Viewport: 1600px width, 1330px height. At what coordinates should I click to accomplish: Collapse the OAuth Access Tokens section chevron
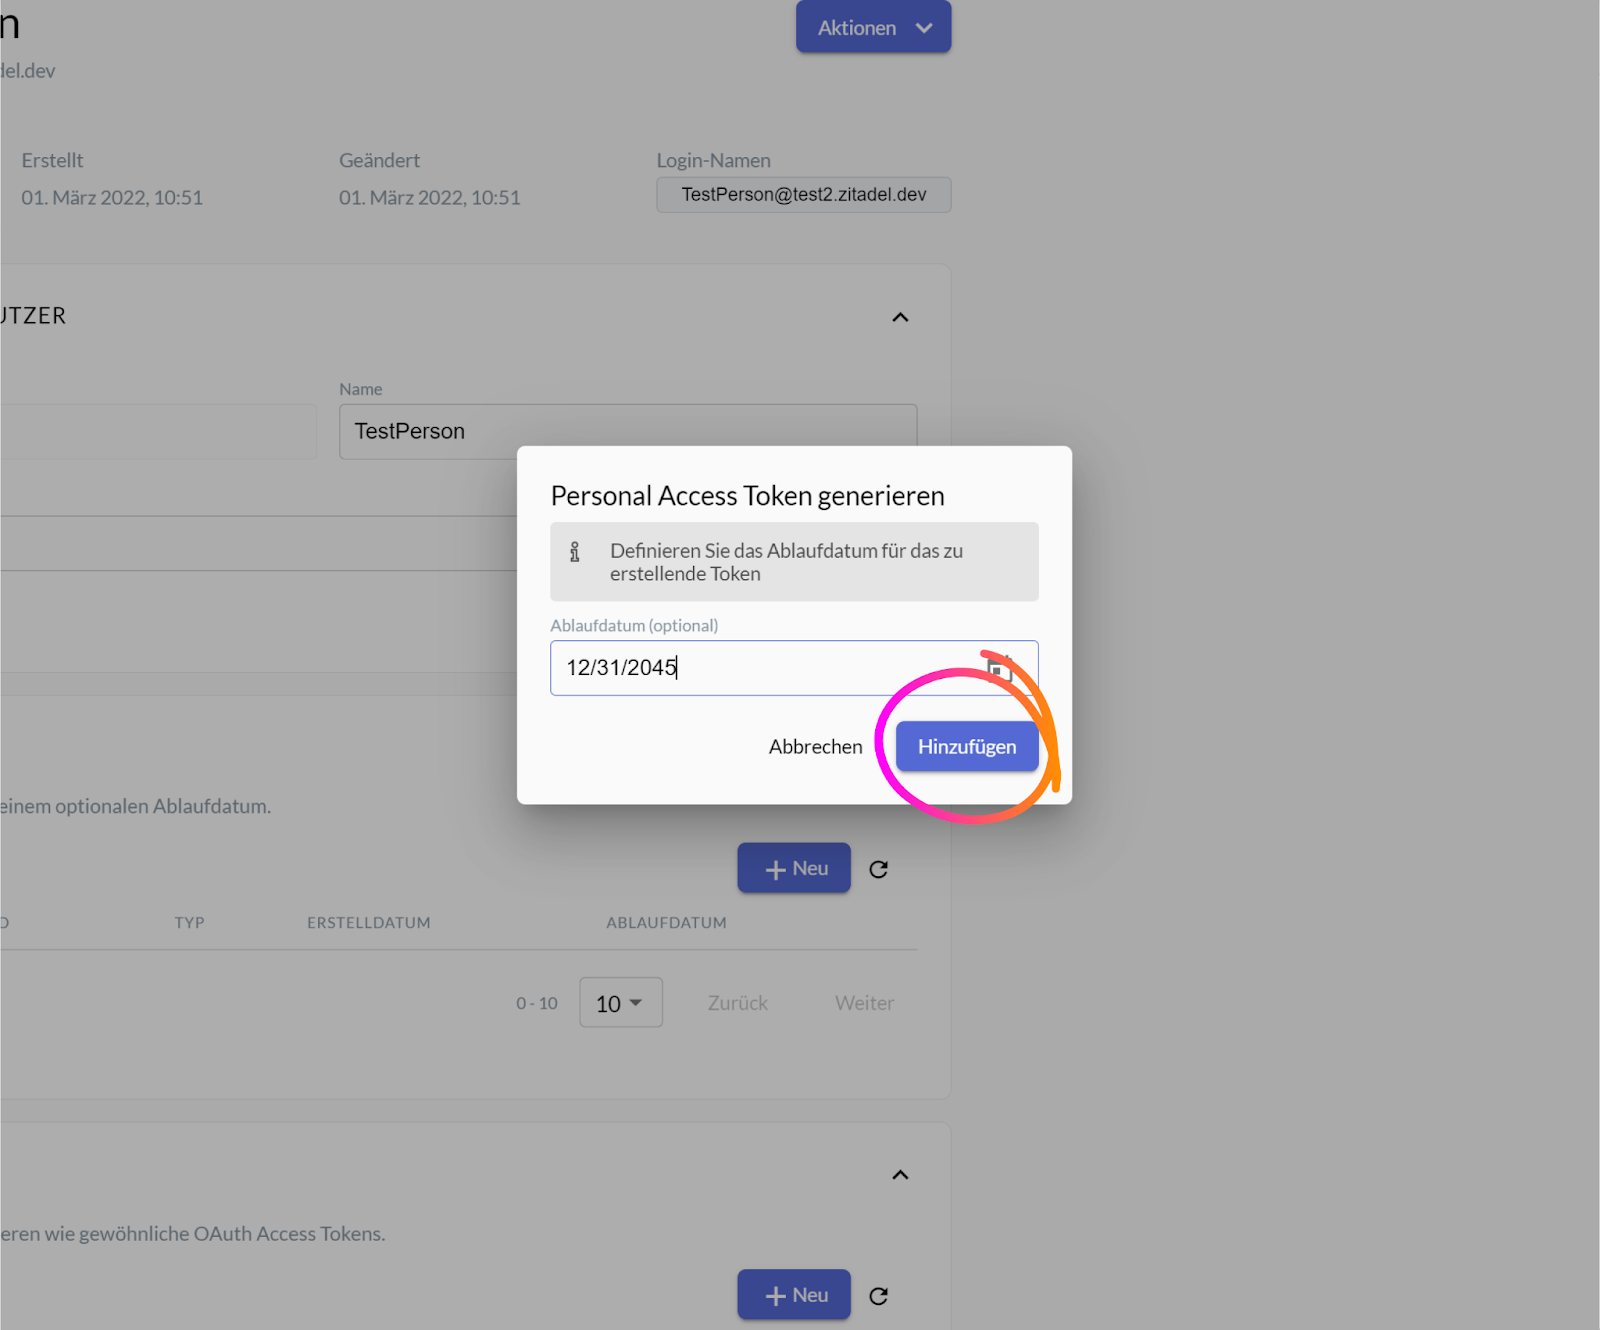point(900,1175)
